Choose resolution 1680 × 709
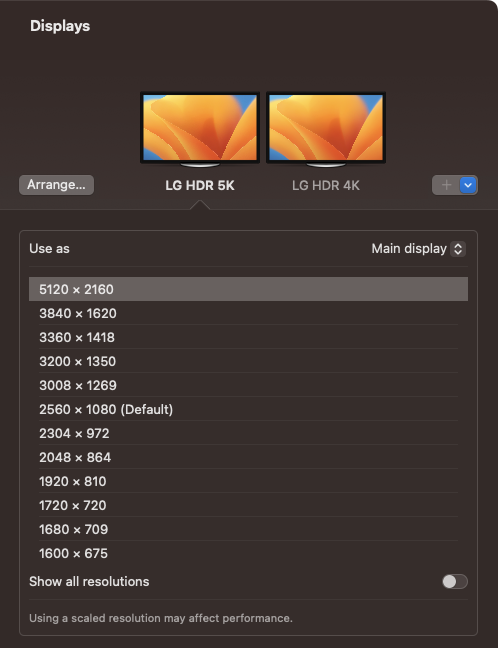Screen dimensions: 498x648 click(248, 529)
